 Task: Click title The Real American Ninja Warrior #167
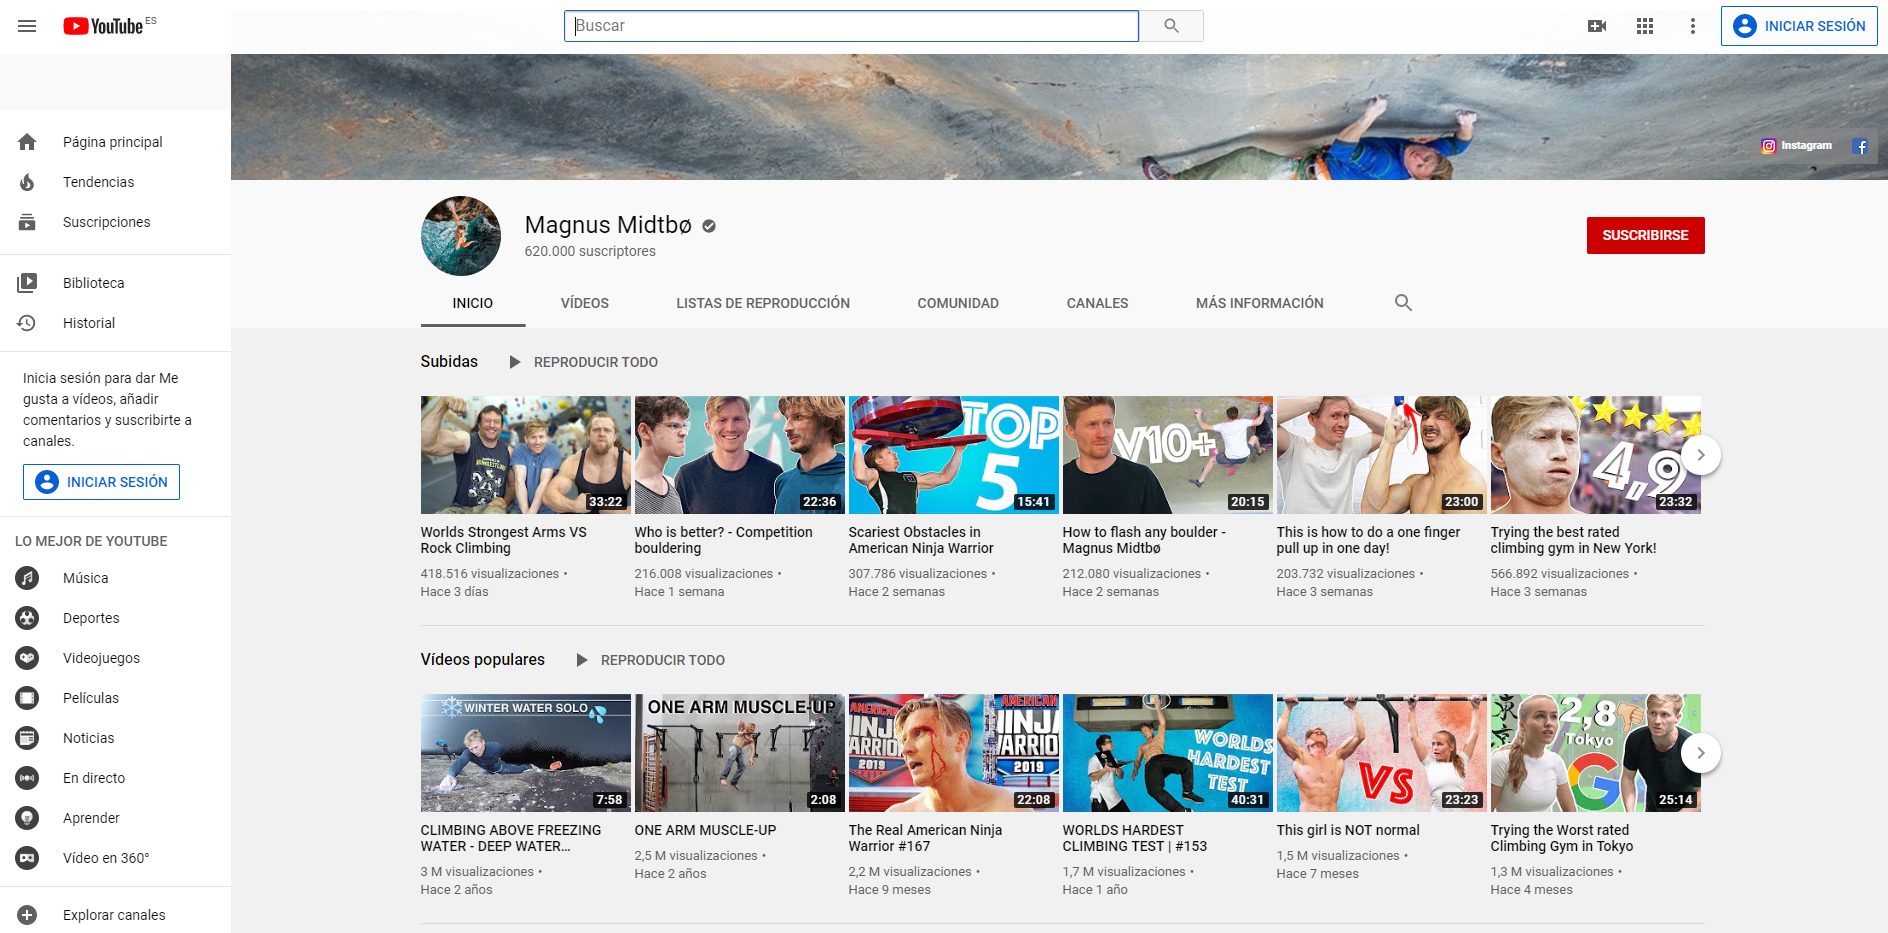[x=925, y=838]
